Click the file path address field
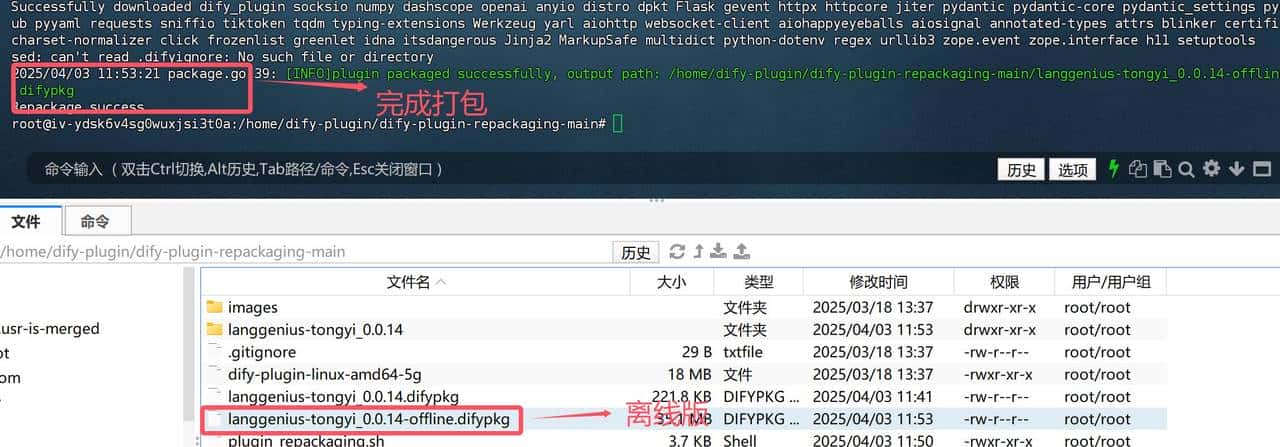The height and width of the screenshot is (447, 1280). click(305, 252)
